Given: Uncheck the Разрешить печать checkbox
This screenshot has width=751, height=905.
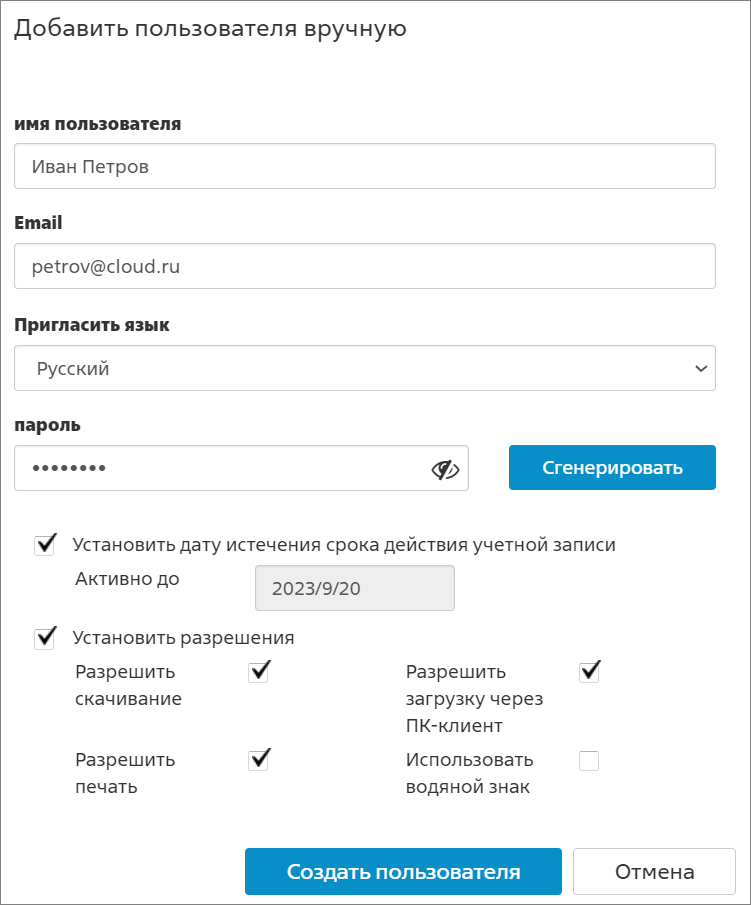Looking at the screenshot, I should point(259,760).
